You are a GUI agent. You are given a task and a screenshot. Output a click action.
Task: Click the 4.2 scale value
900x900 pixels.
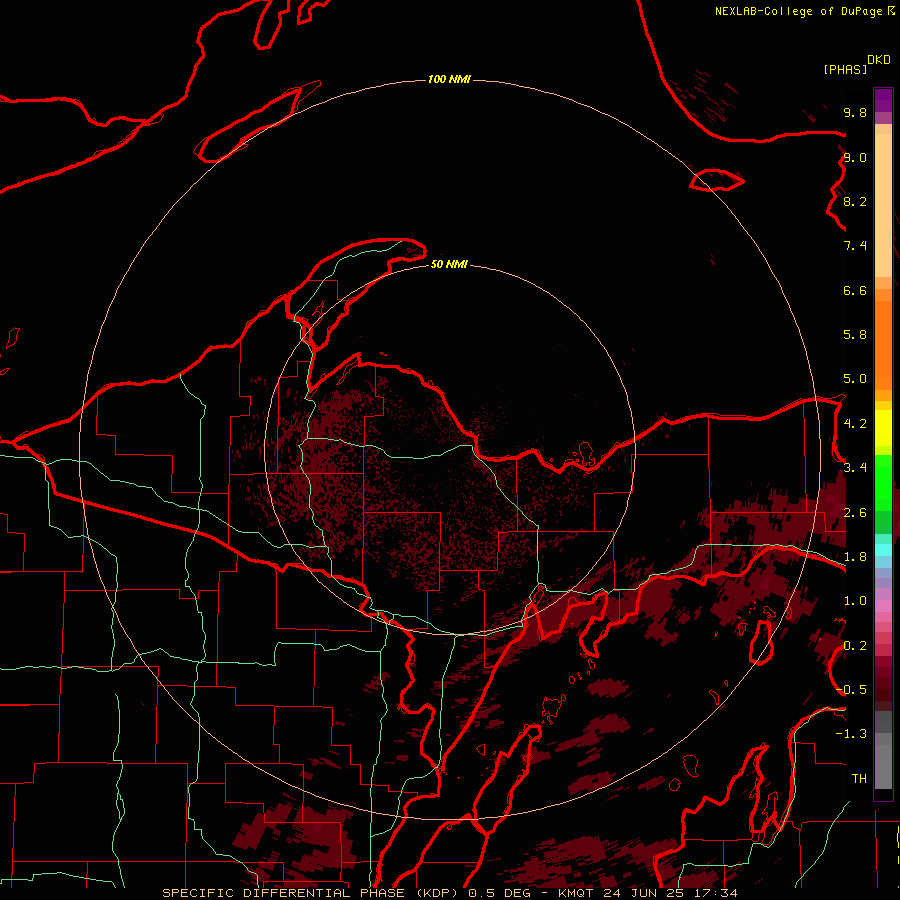tap(855, 424)
